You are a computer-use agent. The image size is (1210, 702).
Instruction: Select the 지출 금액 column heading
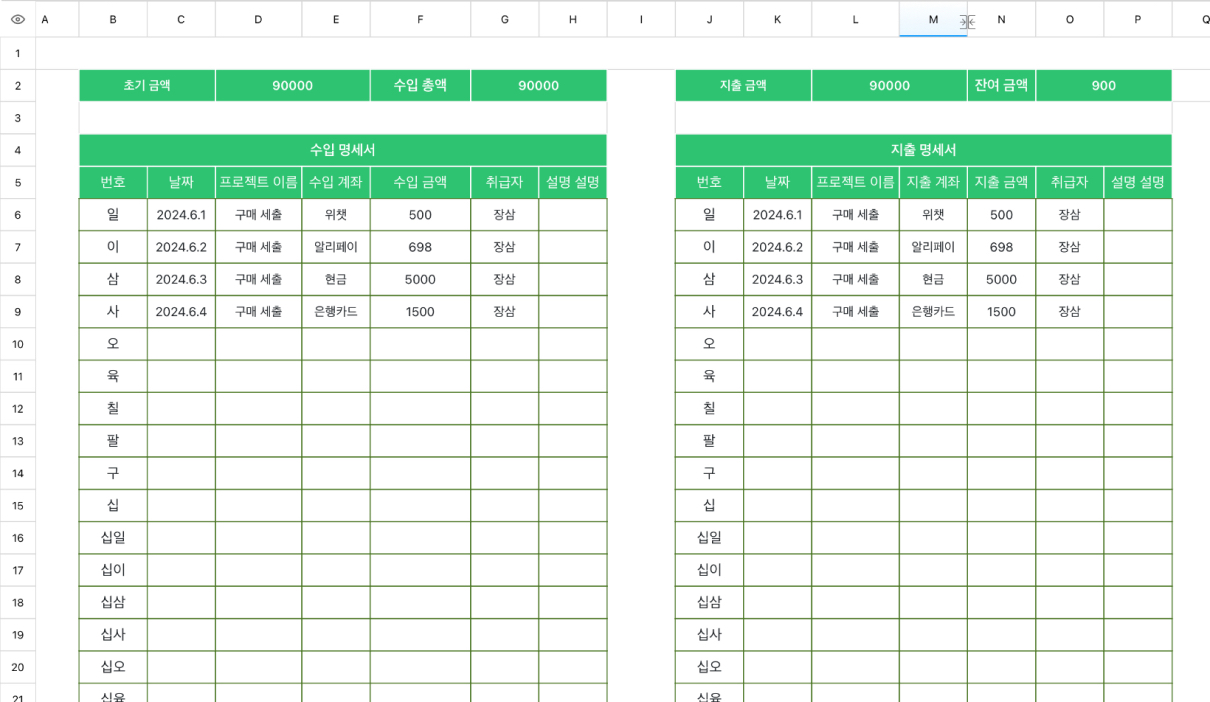1001,183
